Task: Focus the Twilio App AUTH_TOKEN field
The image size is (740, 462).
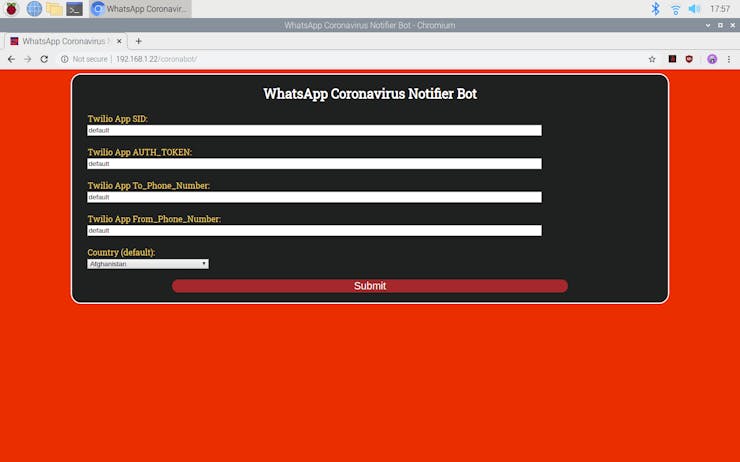Action: click(x=314, y=164)
